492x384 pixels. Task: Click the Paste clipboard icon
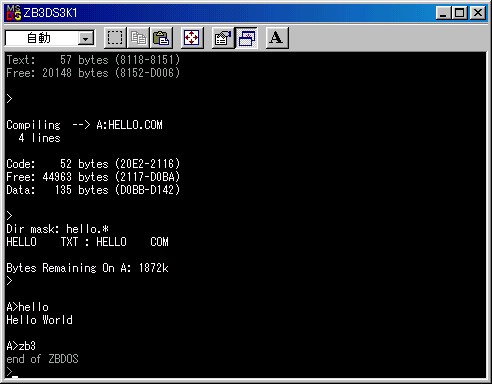coord(161,38)
